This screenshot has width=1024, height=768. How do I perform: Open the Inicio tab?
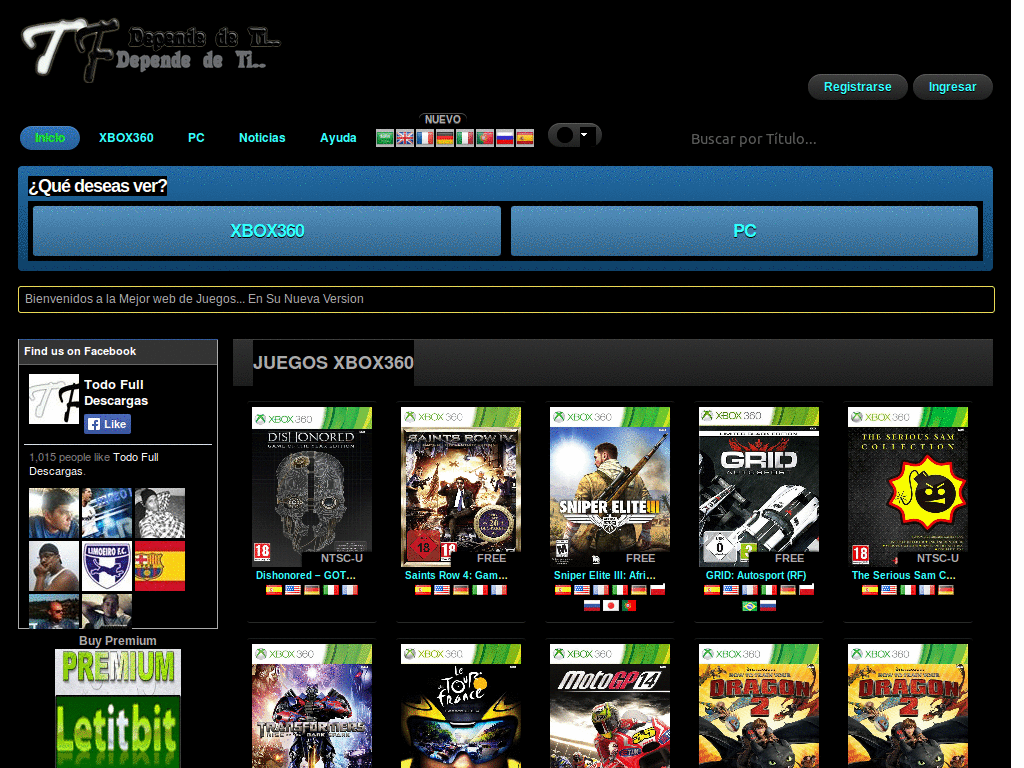[50, 138]
